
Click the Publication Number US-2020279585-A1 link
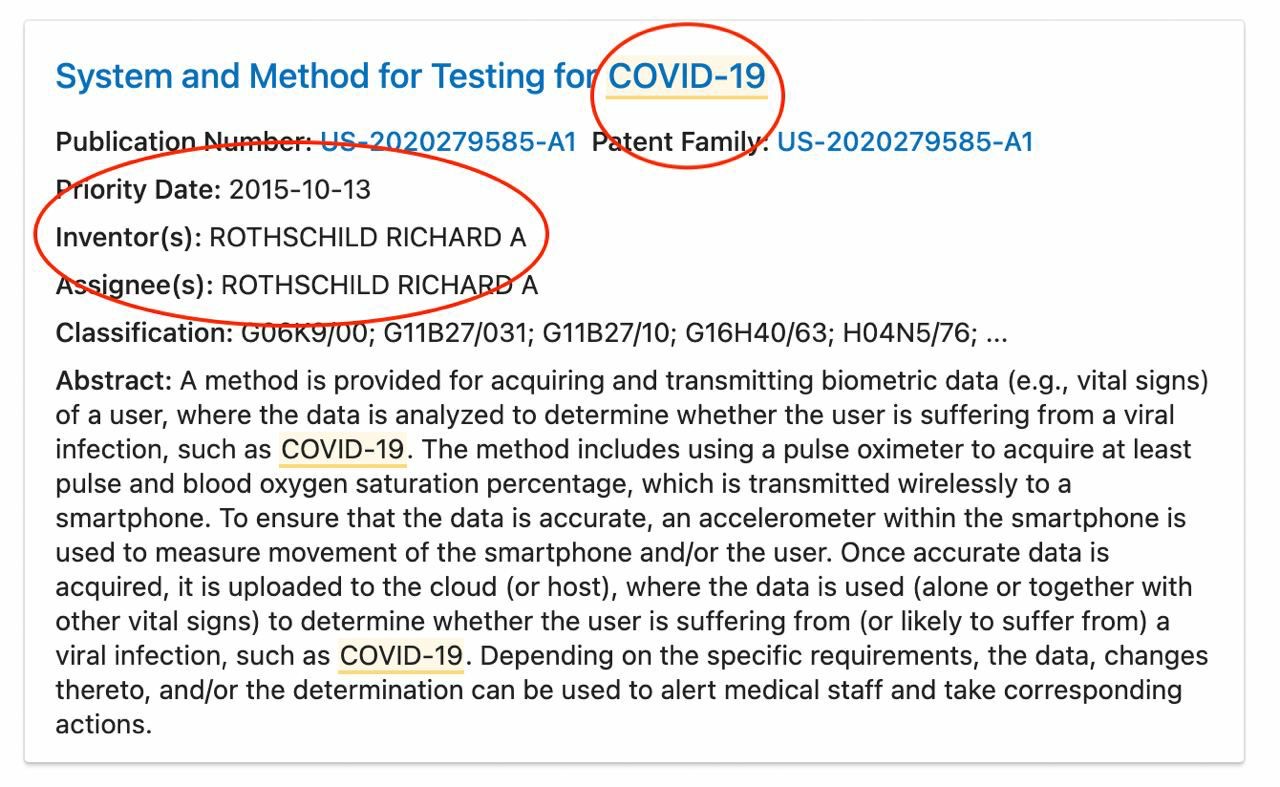pos(448,142)
